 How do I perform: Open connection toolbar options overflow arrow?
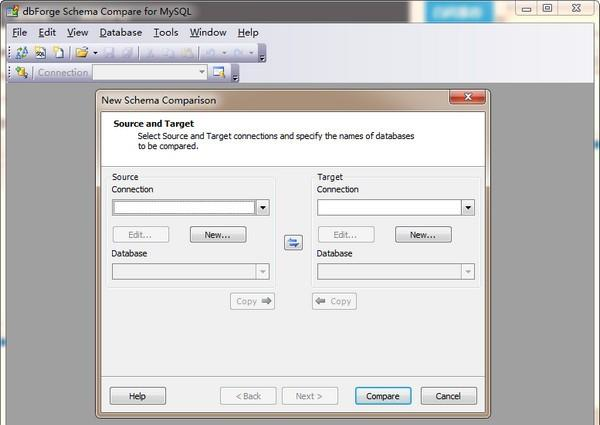pyautogui.click(x=235, y=73)
